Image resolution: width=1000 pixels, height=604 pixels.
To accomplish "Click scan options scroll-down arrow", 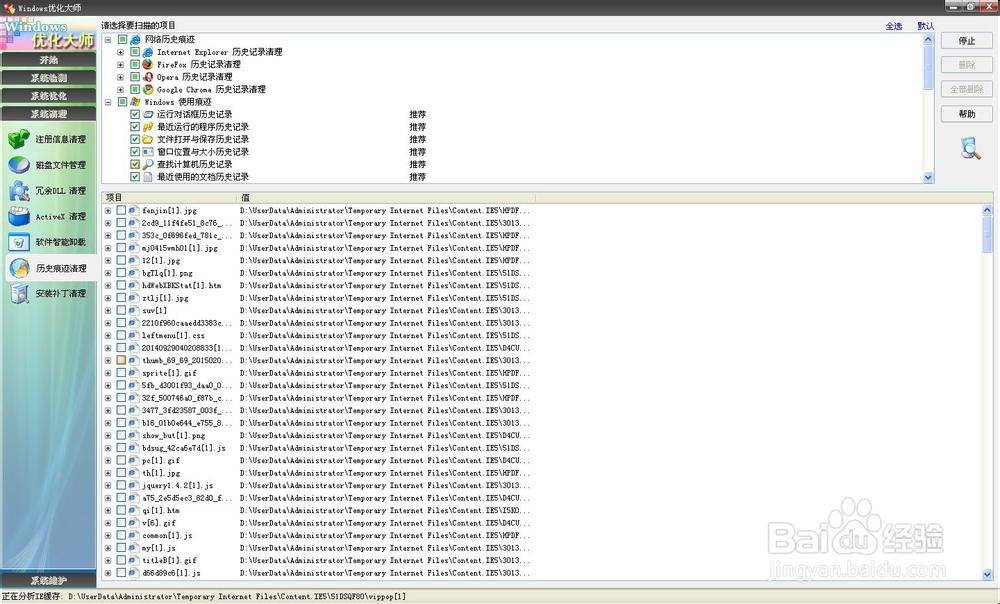I will (928, 177).
